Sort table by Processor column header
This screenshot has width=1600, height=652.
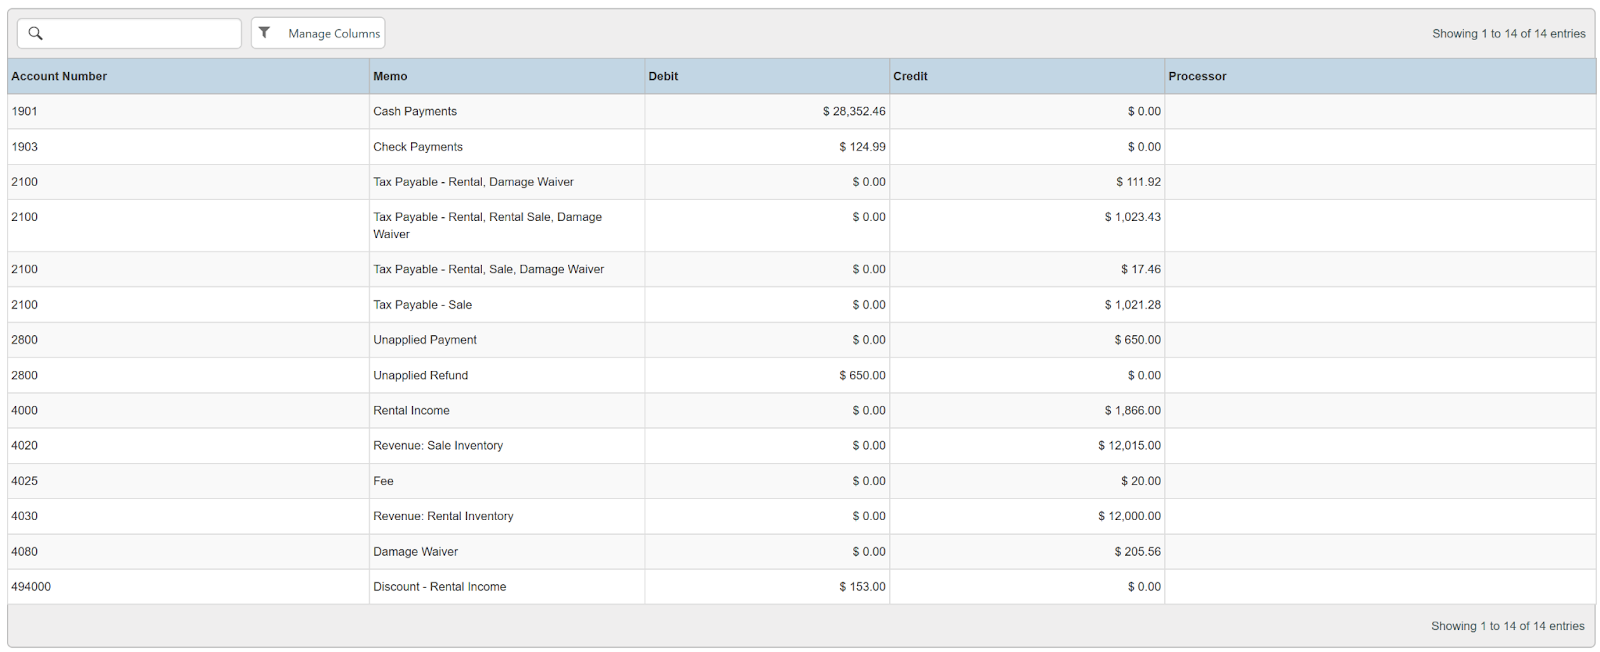pyautogui.click(x=1197, y=76)
